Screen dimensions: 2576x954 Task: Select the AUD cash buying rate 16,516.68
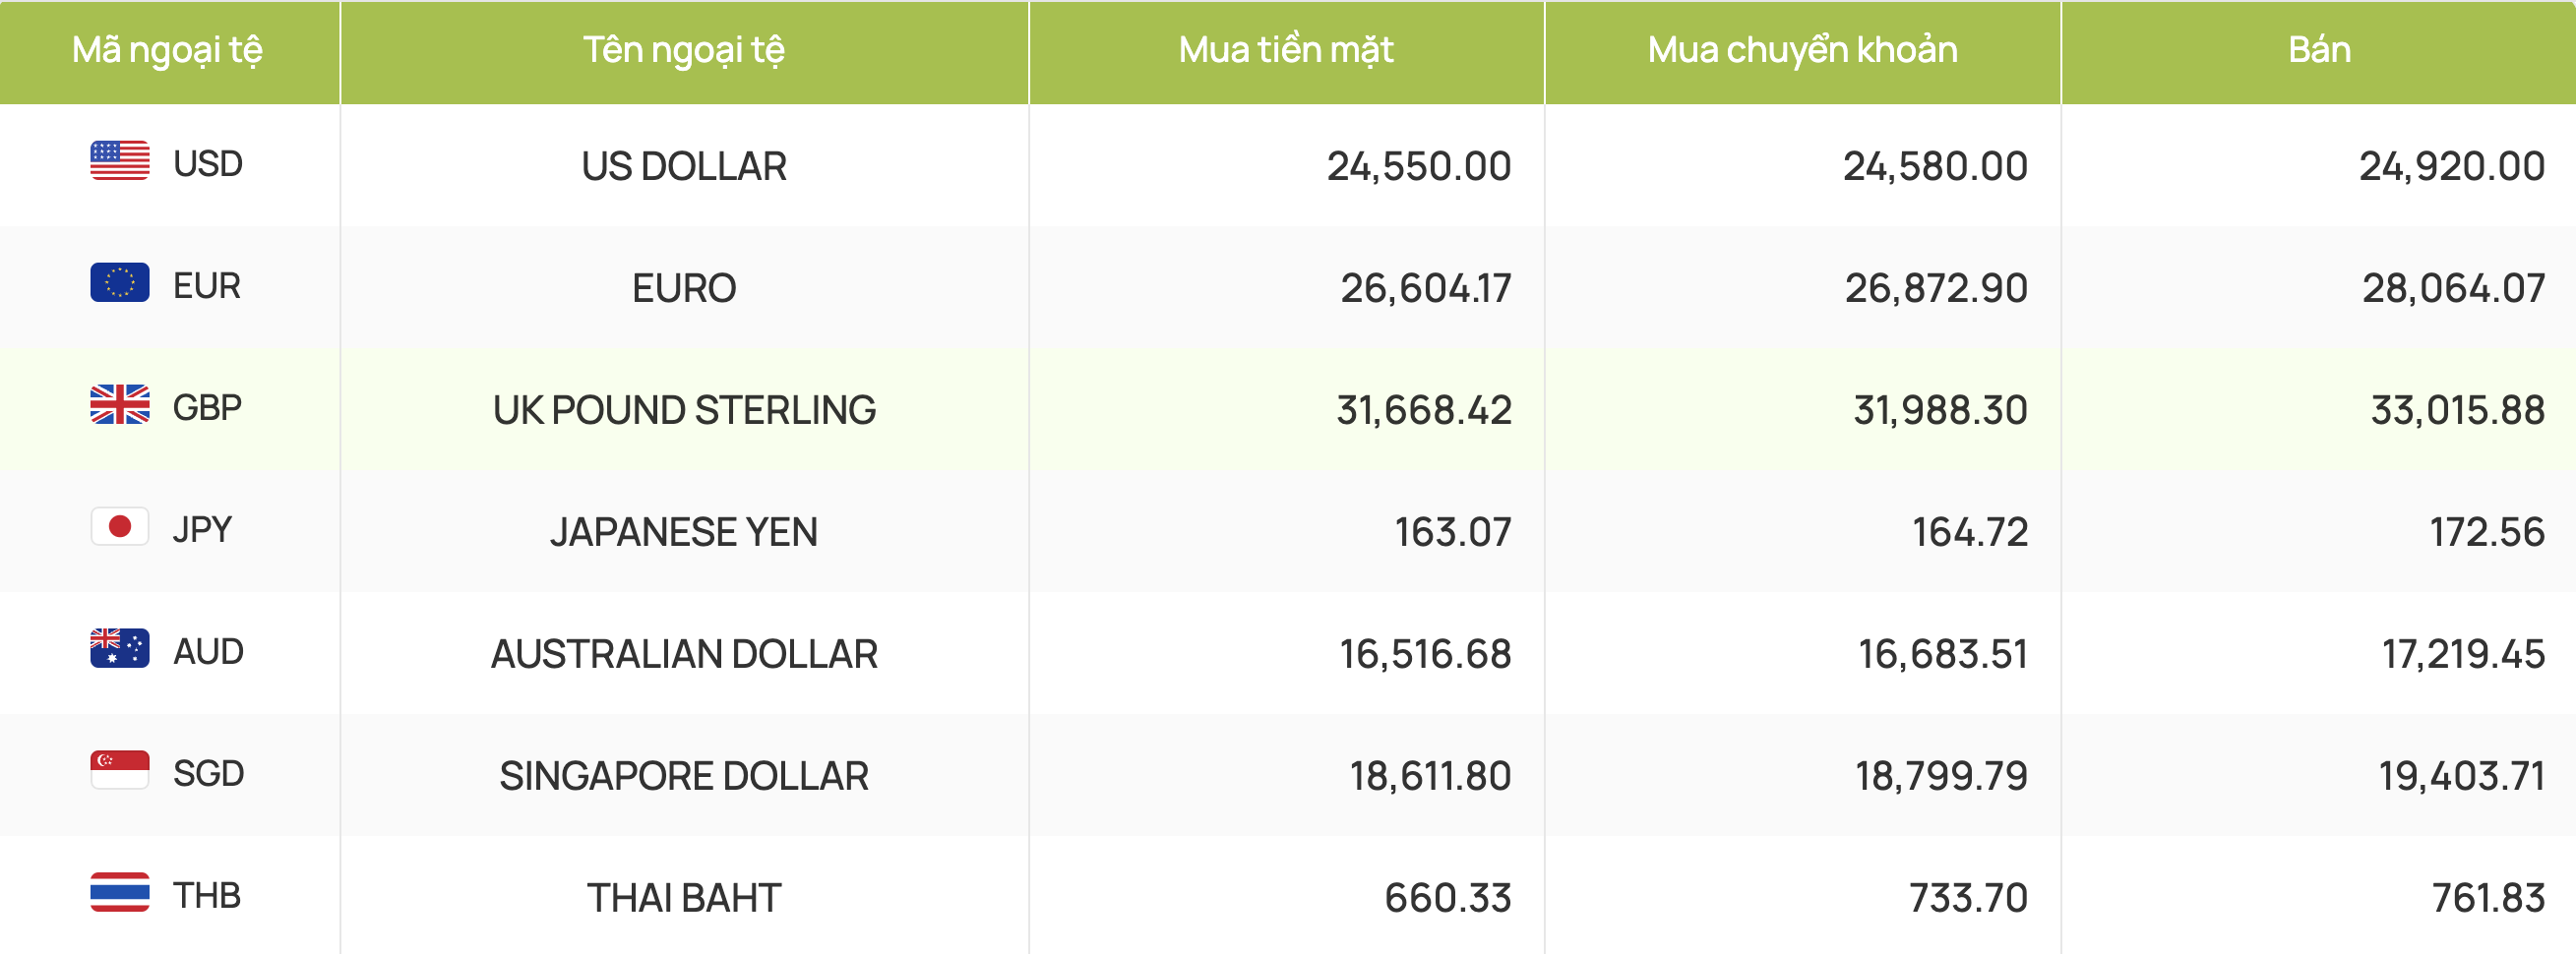pyautogui.click(x=1425, y=654)
